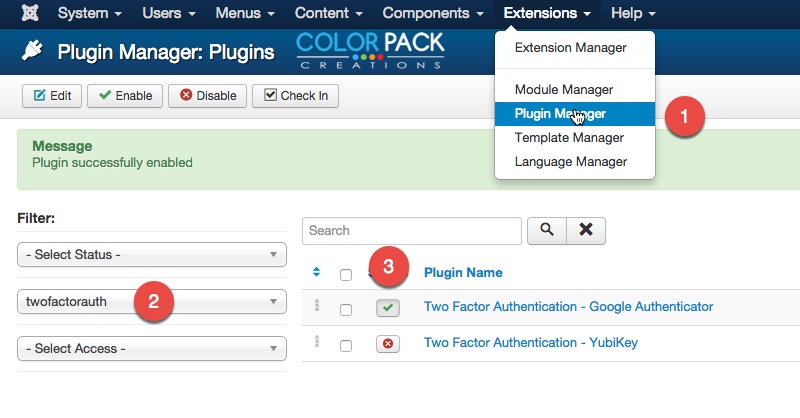Click the plug icon beside Plugin Manager
The image size is (800, 418).
click(32, 51)
